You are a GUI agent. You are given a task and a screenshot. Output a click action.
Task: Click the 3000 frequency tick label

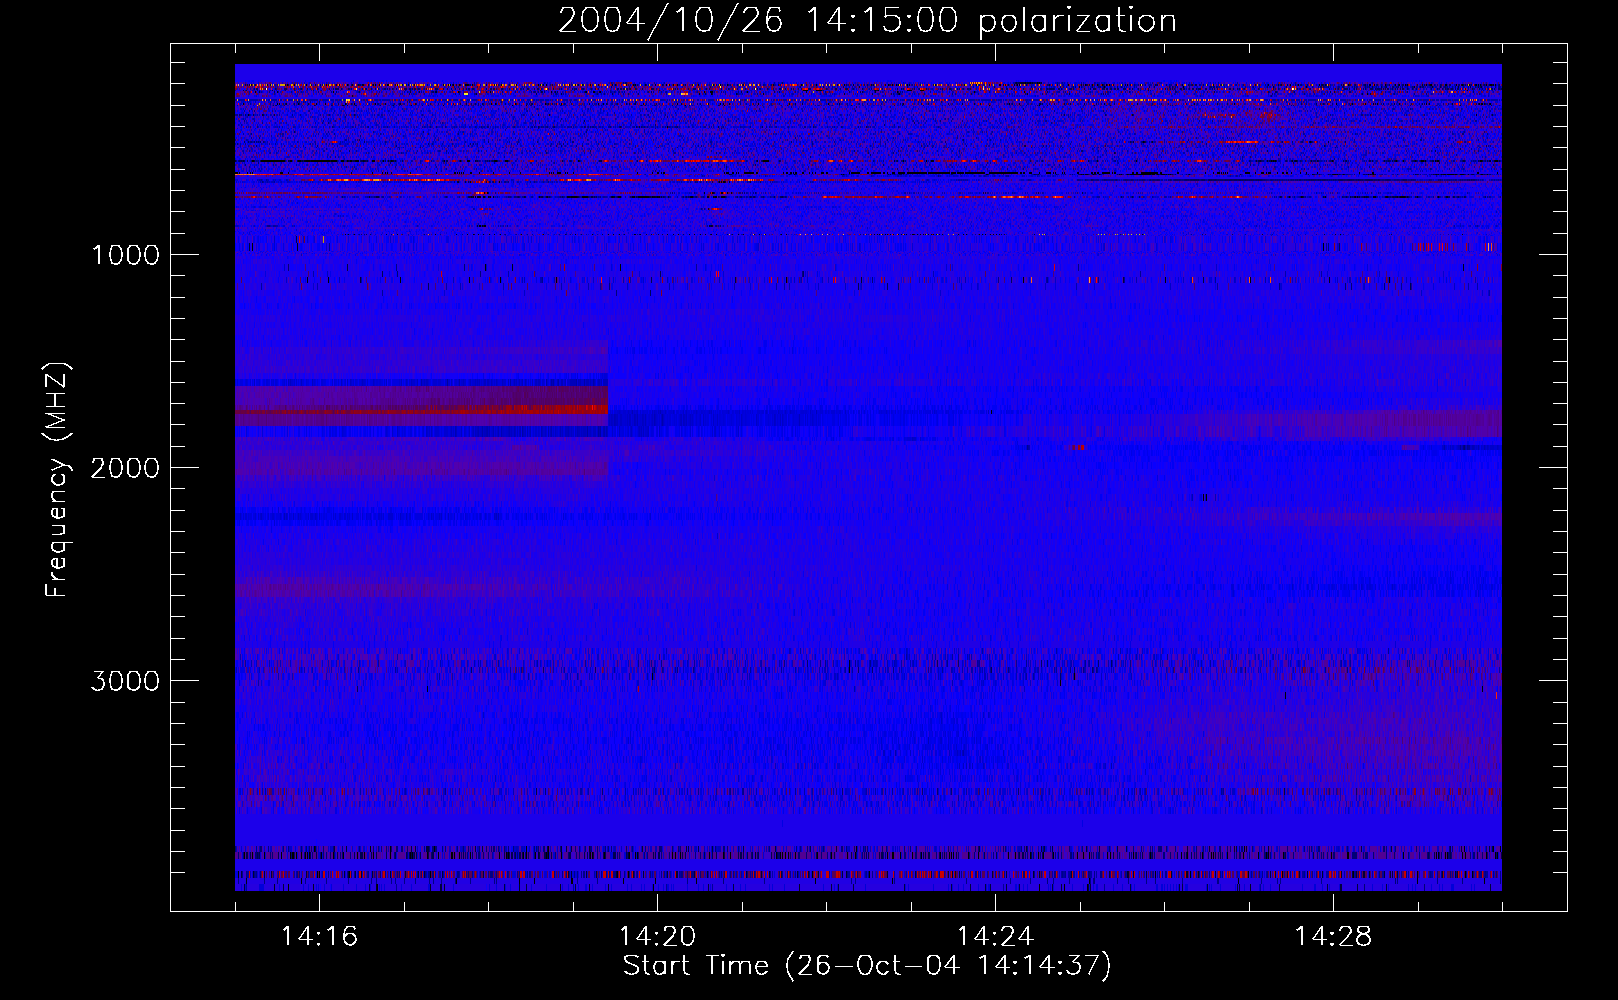click(x=125, y=681)
